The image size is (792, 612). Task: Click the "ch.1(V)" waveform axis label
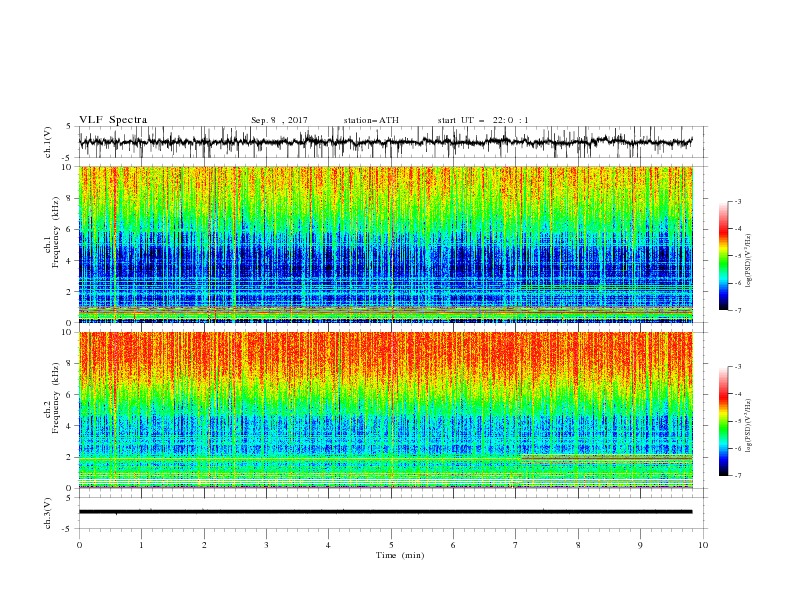click(48, 142)
